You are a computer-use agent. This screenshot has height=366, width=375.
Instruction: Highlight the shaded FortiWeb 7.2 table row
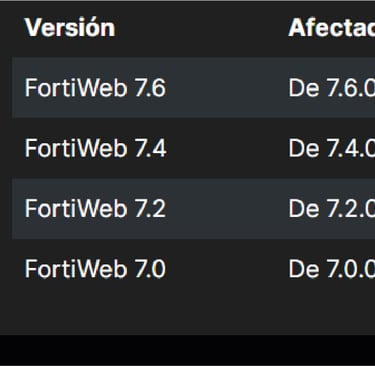coord(193,209)
